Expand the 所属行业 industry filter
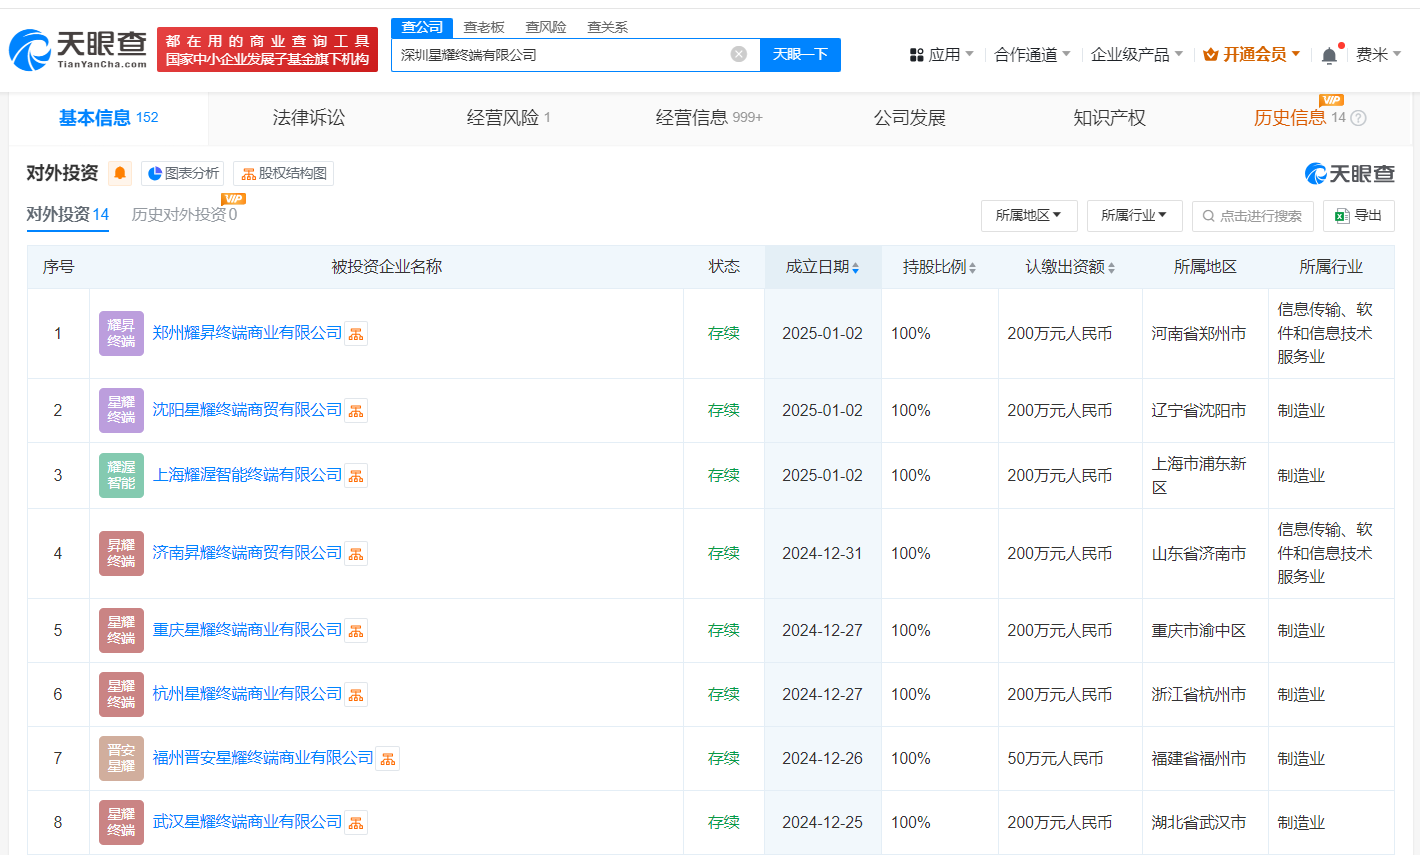 point(1134,216)
